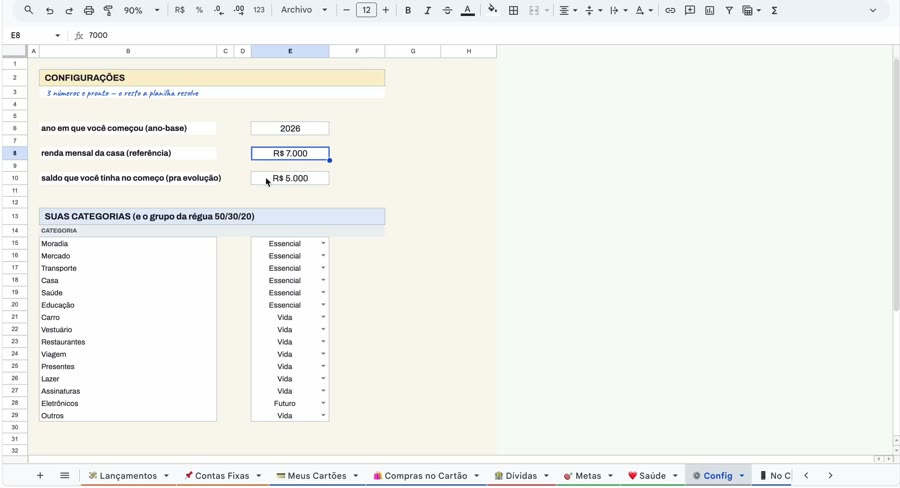The image size is (900, 488).
Task: Decrease font size with minus button
Action: point(346,10)
